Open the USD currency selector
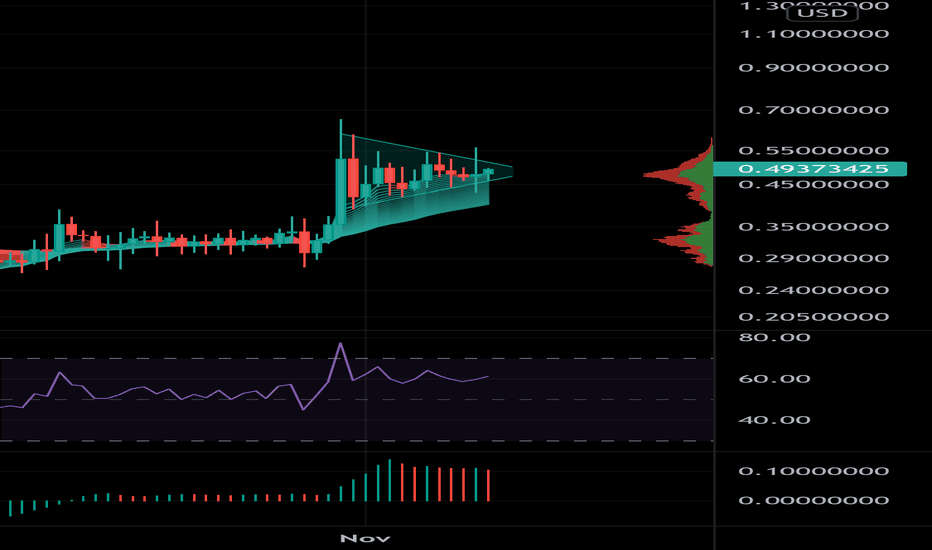Viewport: 932px width, 550px height. (822, 13)
